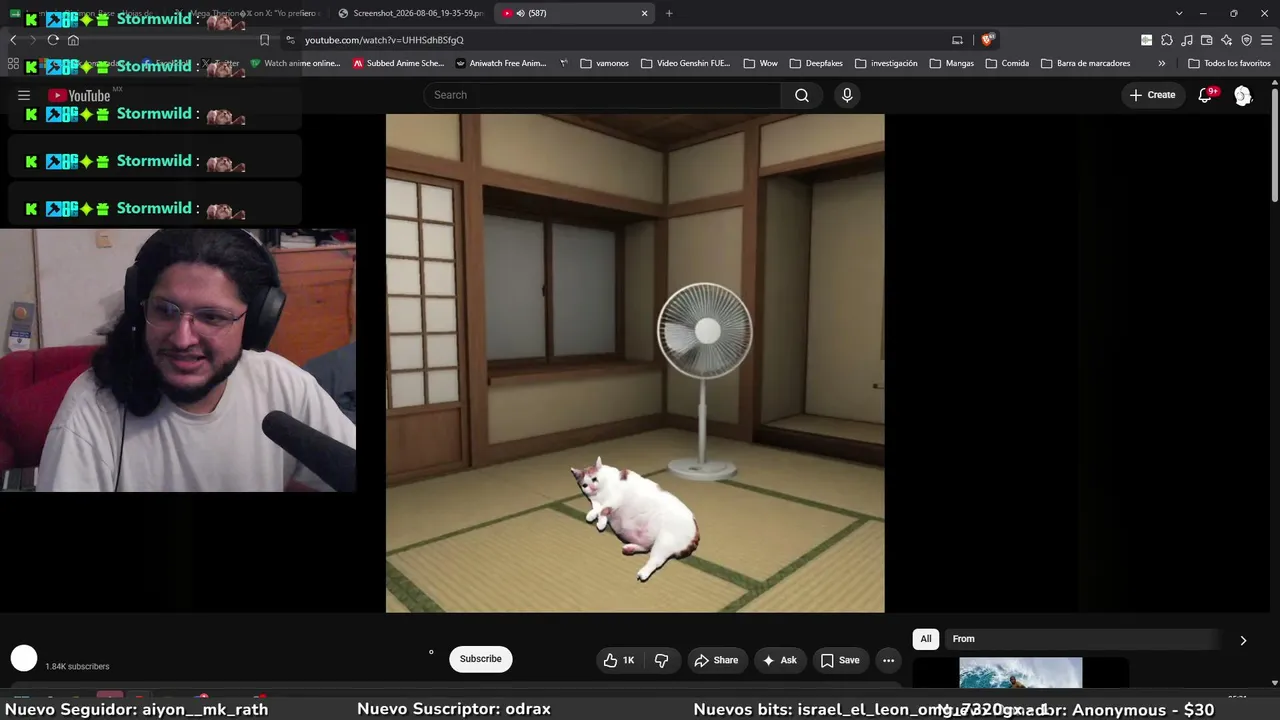
Task: Open the surfing video thumbnail
Action: tap(1020, 673)
